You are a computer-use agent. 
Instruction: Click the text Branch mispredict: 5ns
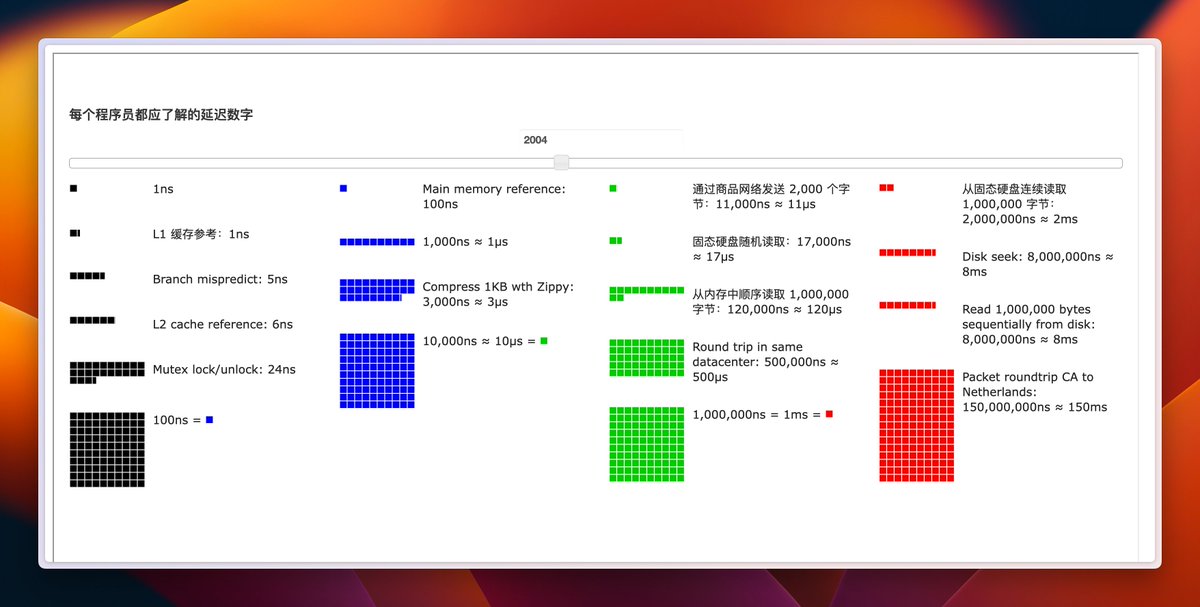click(220, 279)
